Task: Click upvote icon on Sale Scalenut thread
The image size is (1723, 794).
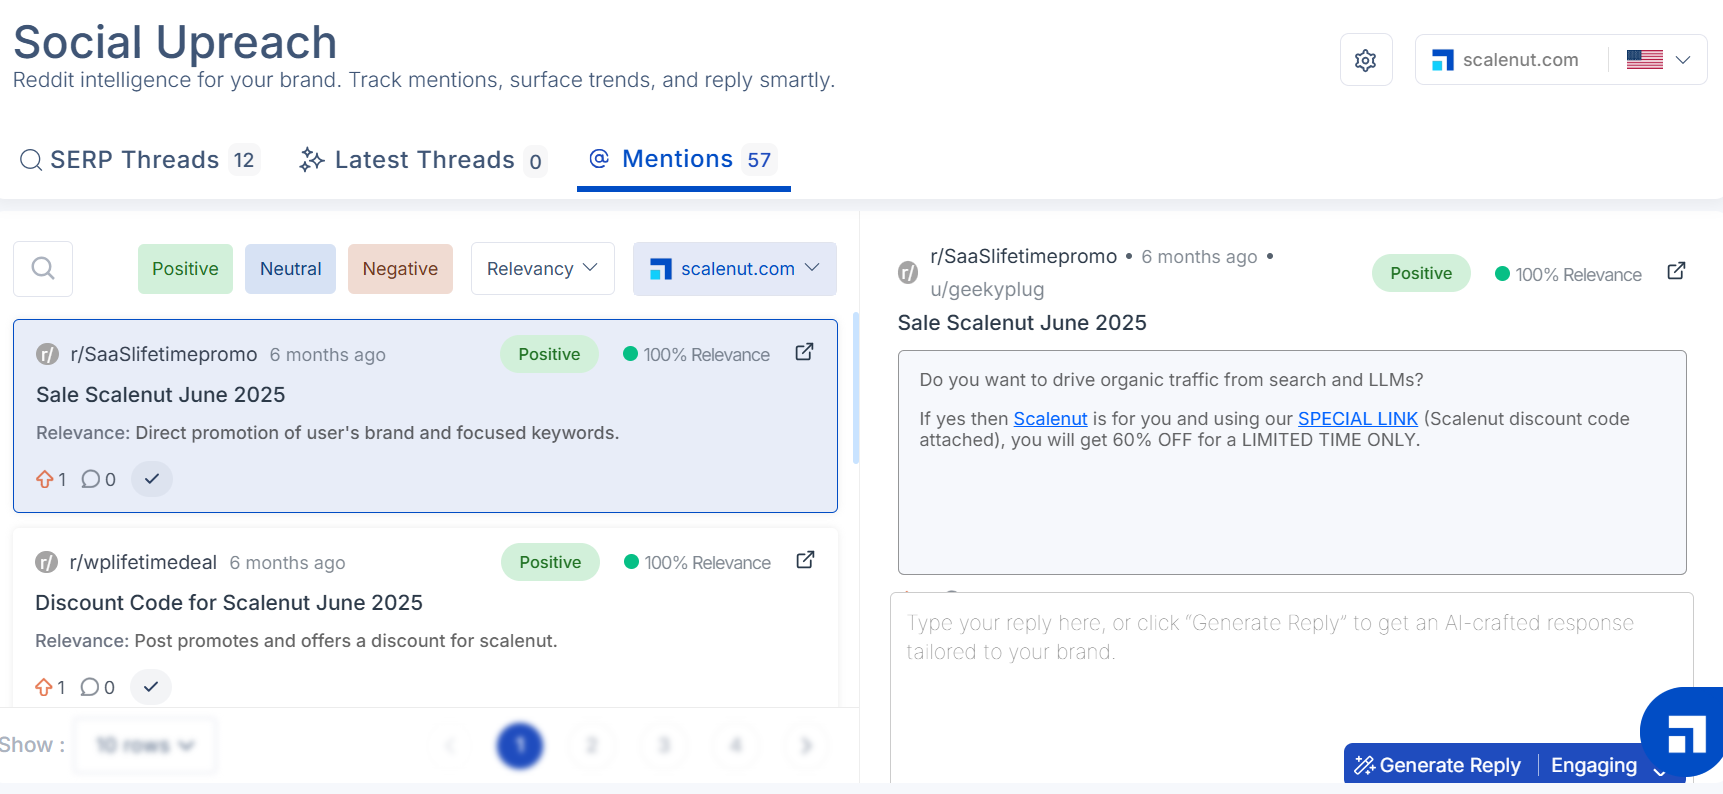Action: pos(45,479)
